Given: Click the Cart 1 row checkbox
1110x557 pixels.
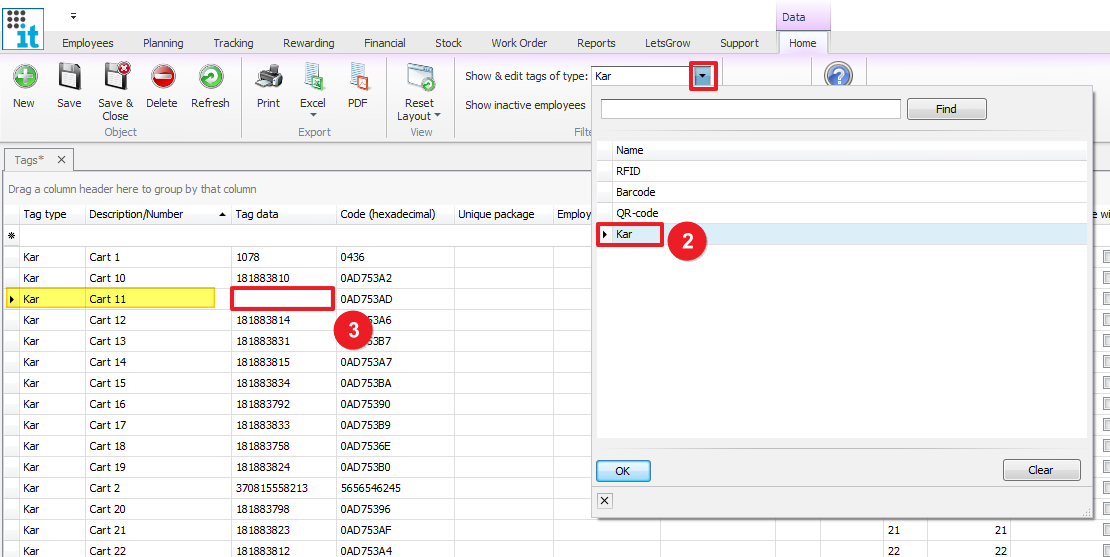Looking at the screenshot, I should tap(1106, 257).
